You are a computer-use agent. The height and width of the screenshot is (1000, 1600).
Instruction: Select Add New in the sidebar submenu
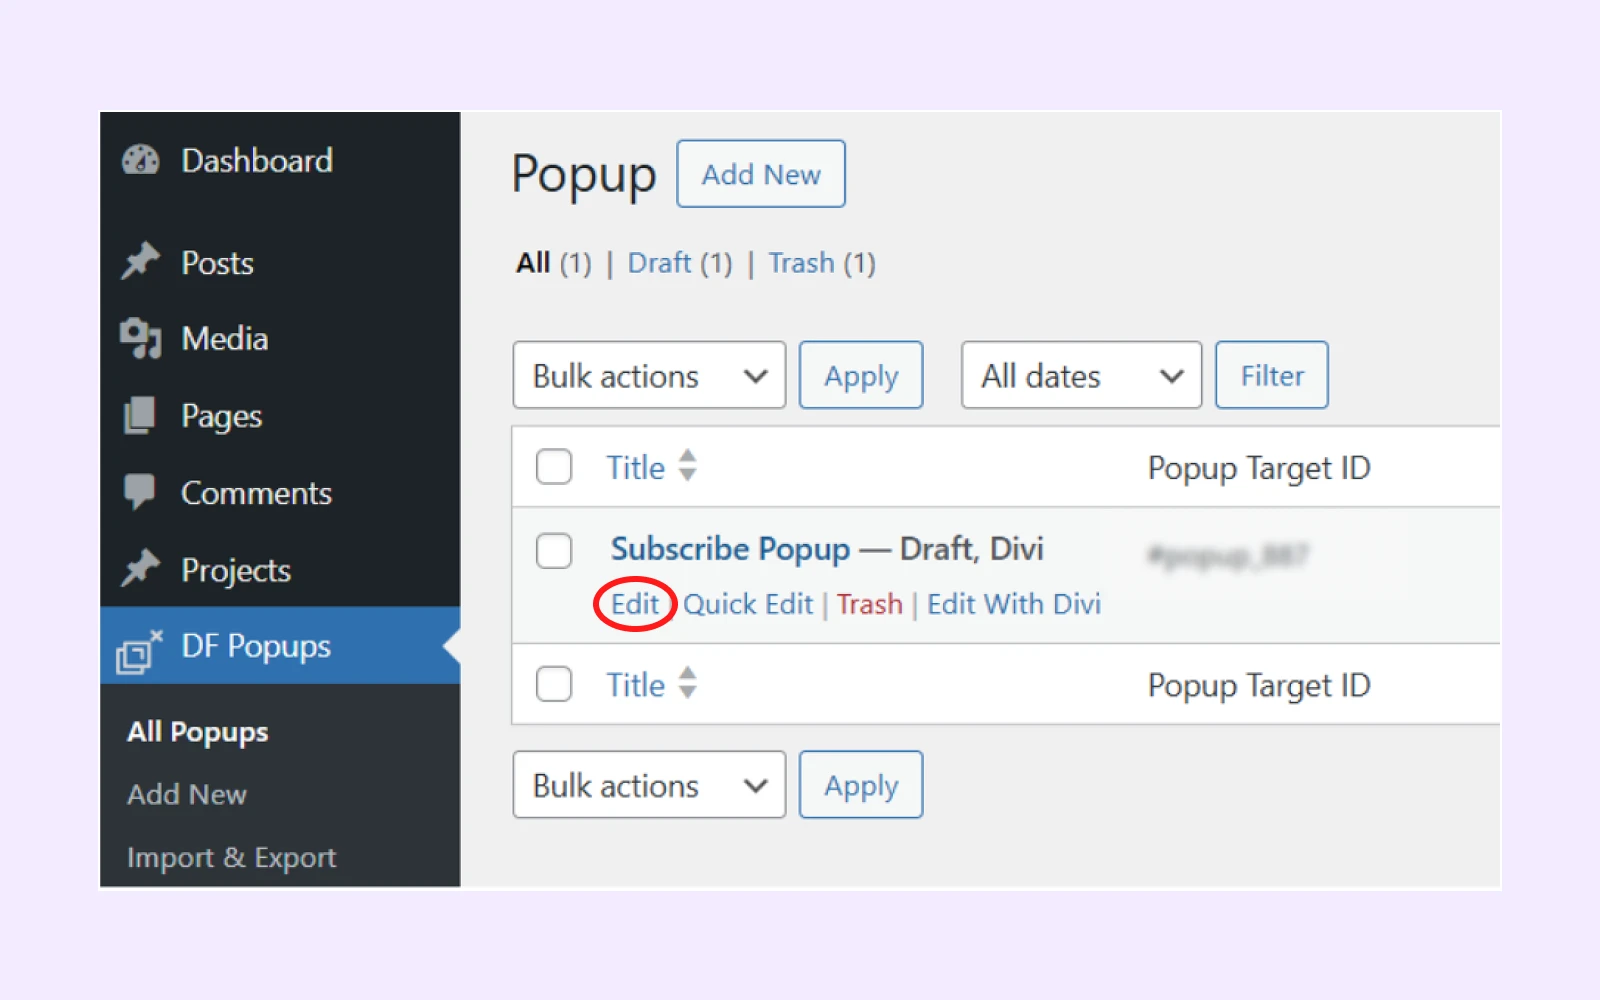coord(187,795)
